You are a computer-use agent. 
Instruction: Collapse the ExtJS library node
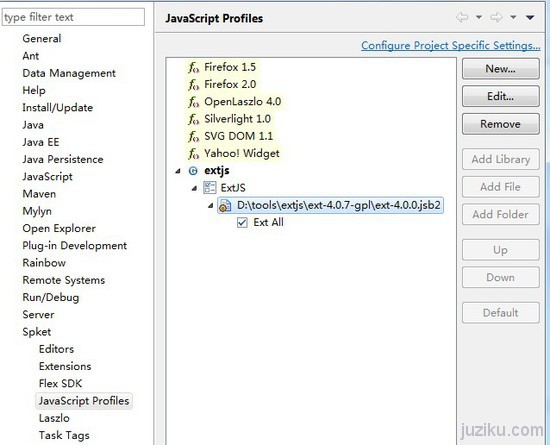point(194,189)
